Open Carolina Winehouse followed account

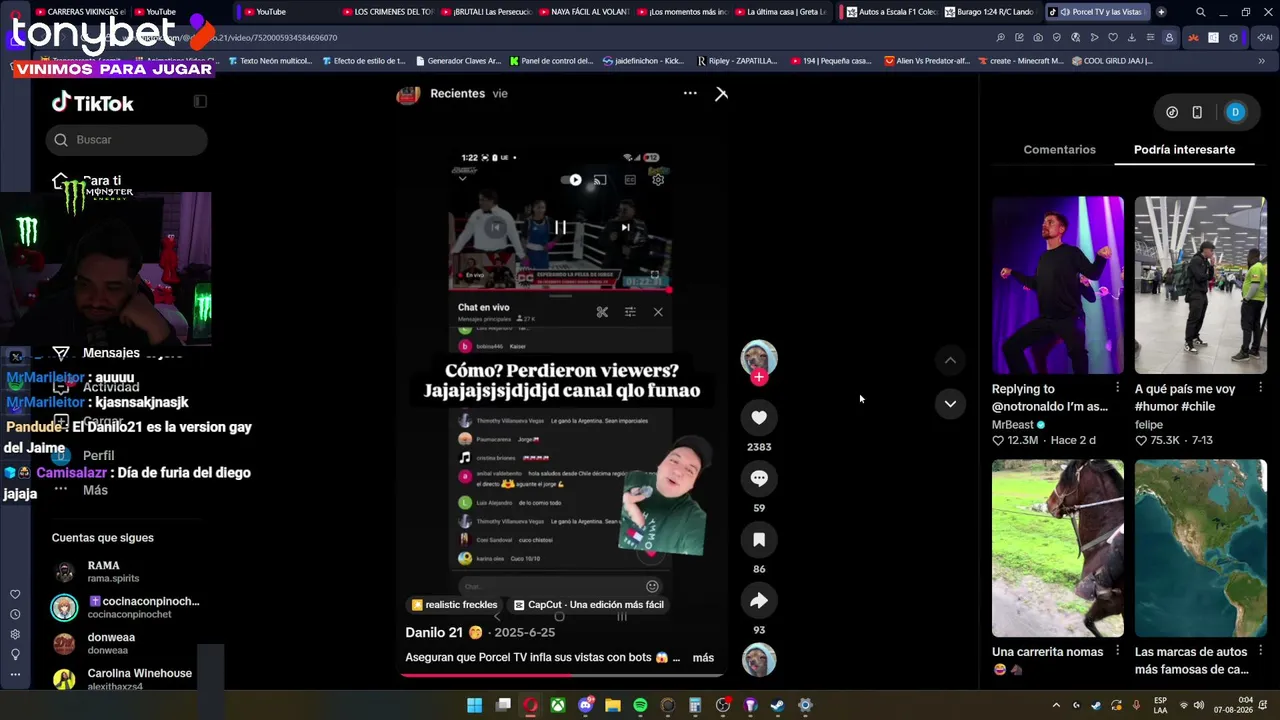(x=125, y=679)
